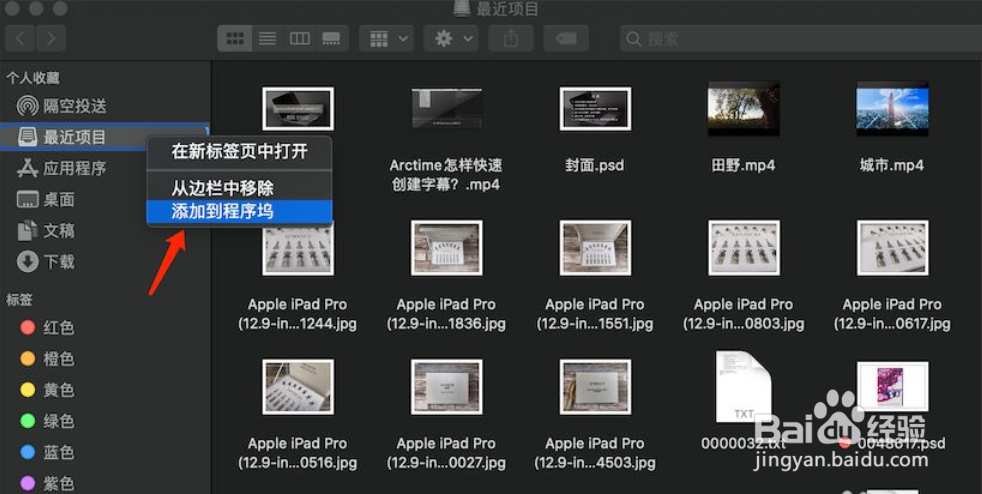The image size is (982, 494).
Task: Switch to gallery view
Action: click(331, 39)
